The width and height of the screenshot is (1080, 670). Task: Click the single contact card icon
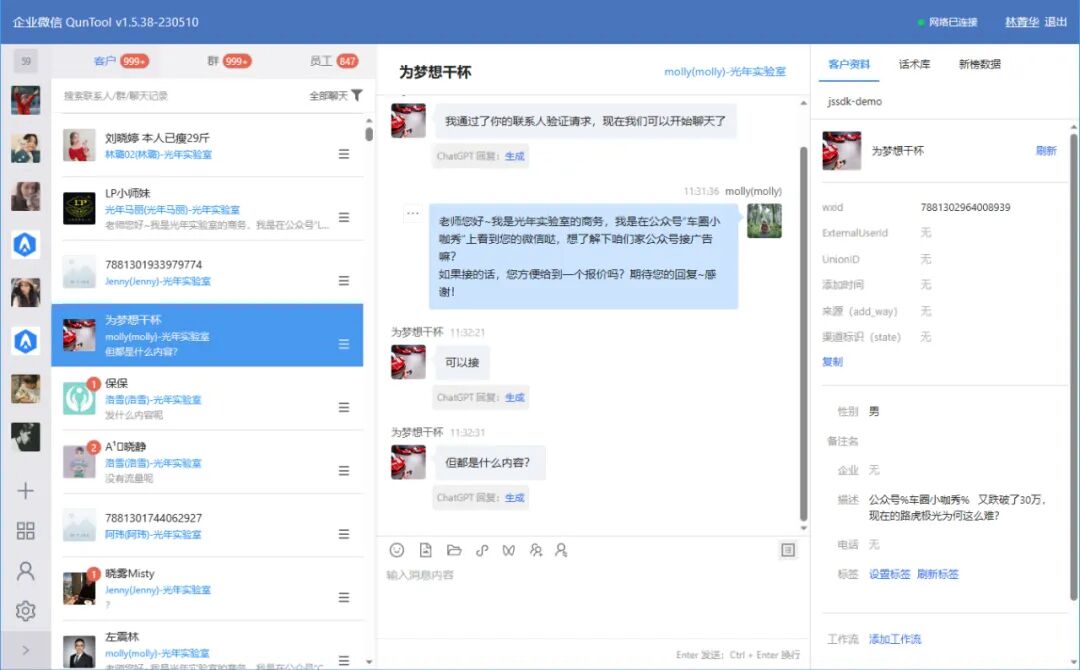coord(561,550)
